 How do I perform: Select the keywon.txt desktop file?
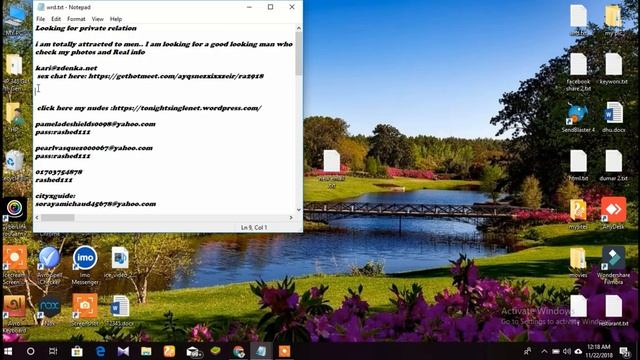point(613,68)
